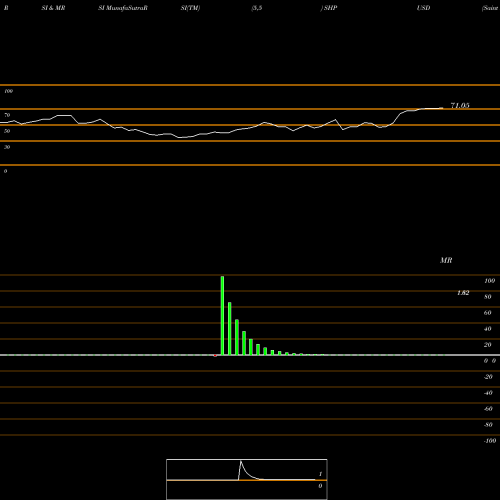Click the MR axis label -20
500x500 pixels.
point(488,377)
